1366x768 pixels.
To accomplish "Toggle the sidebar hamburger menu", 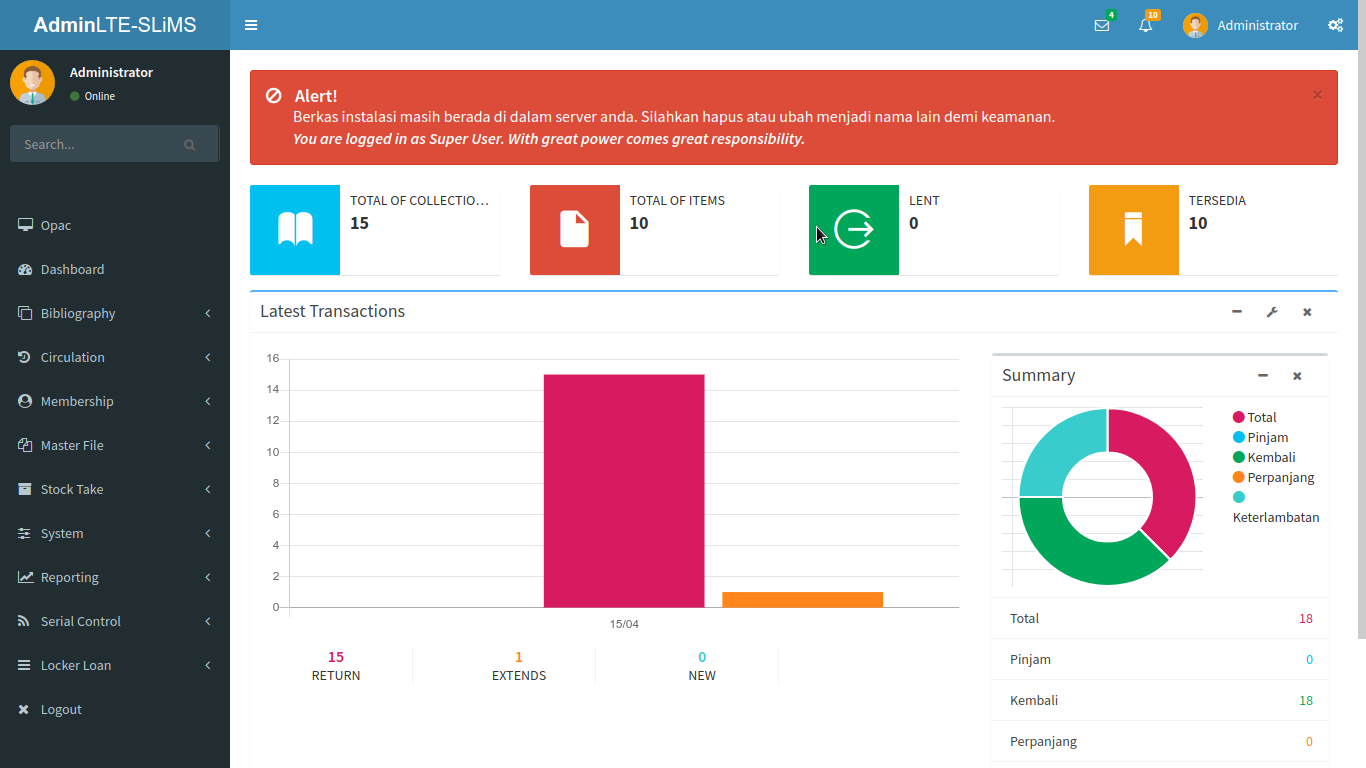I will pos(251,25).
